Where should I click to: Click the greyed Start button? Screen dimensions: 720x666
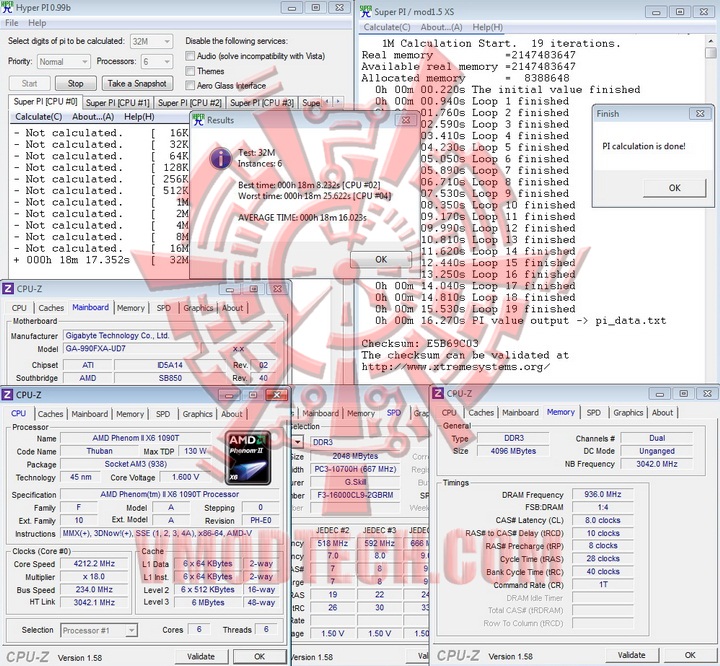pyautogui.click(x=29, y=84)
